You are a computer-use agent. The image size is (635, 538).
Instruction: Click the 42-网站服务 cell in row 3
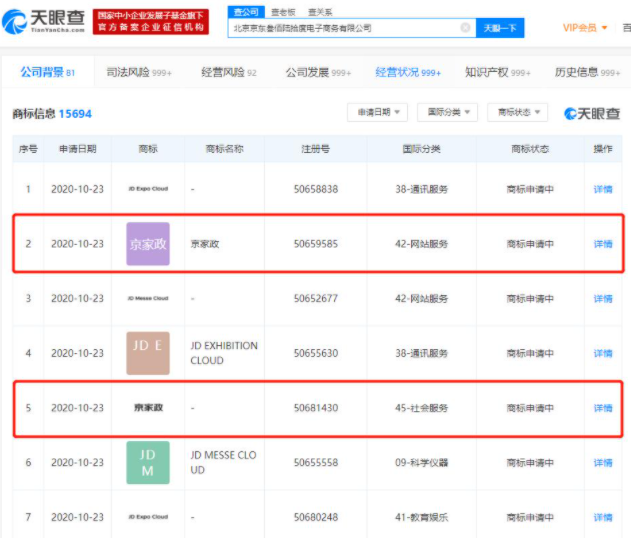[422, 299]
